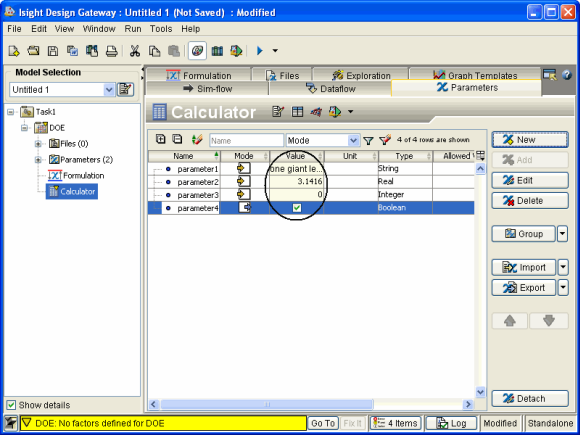Click the Open folder toolbar icon
The width and height of the screenshot is (580, 435).
[x=33, y=51]
